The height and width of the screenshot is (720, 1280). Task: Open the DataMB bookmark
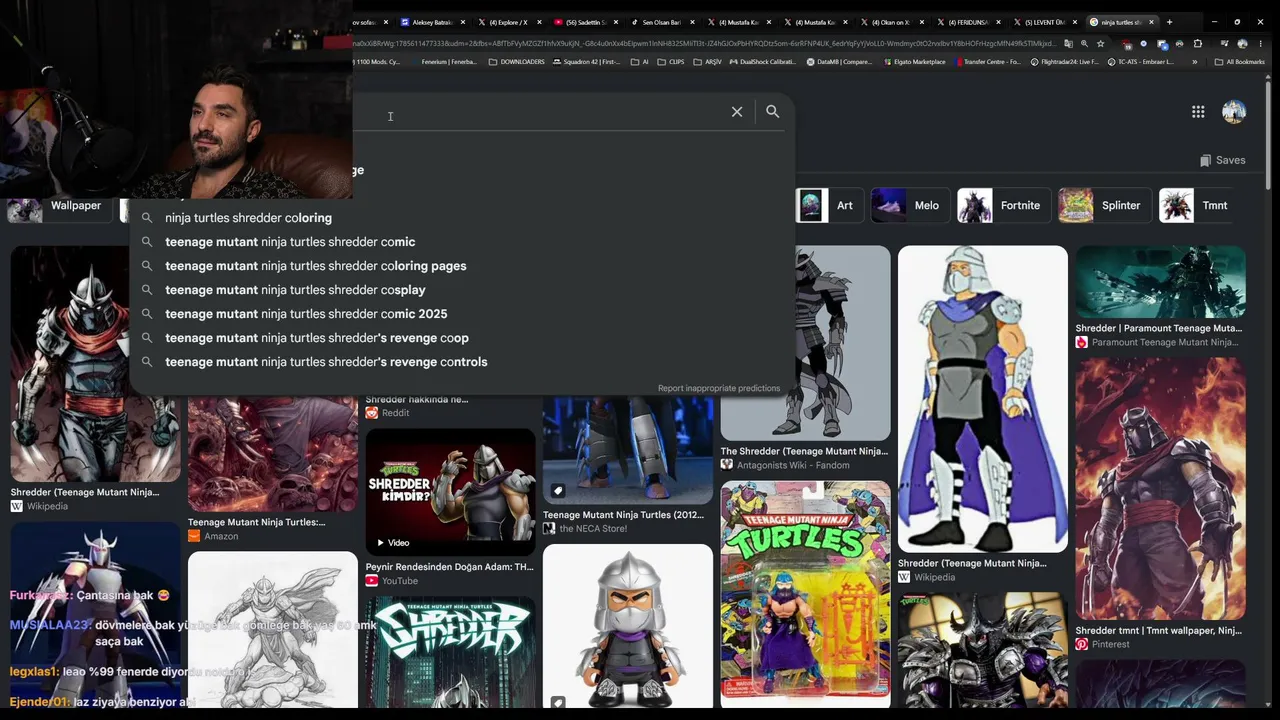pyautogui.click(x=840, y=62)
